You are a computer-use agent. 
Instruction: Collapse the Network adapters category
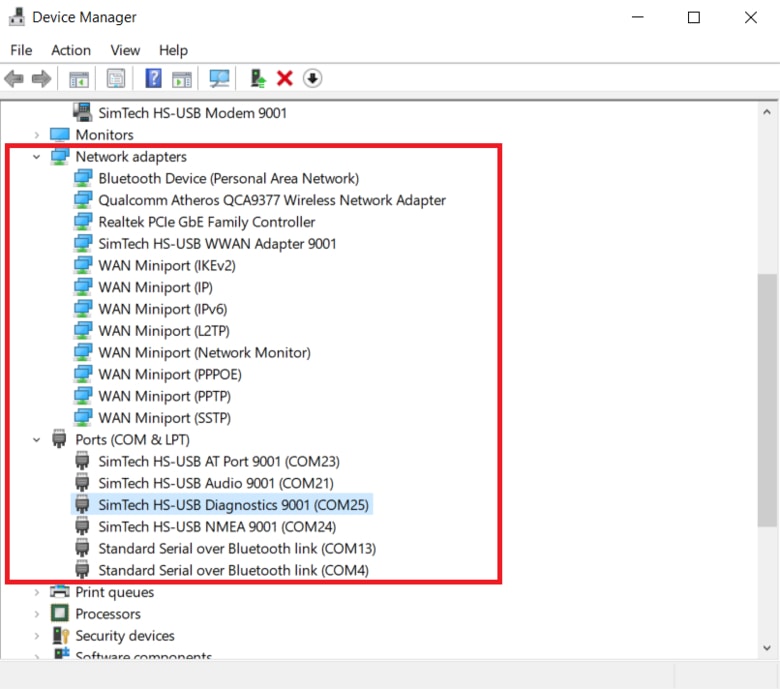pos(36,157)
